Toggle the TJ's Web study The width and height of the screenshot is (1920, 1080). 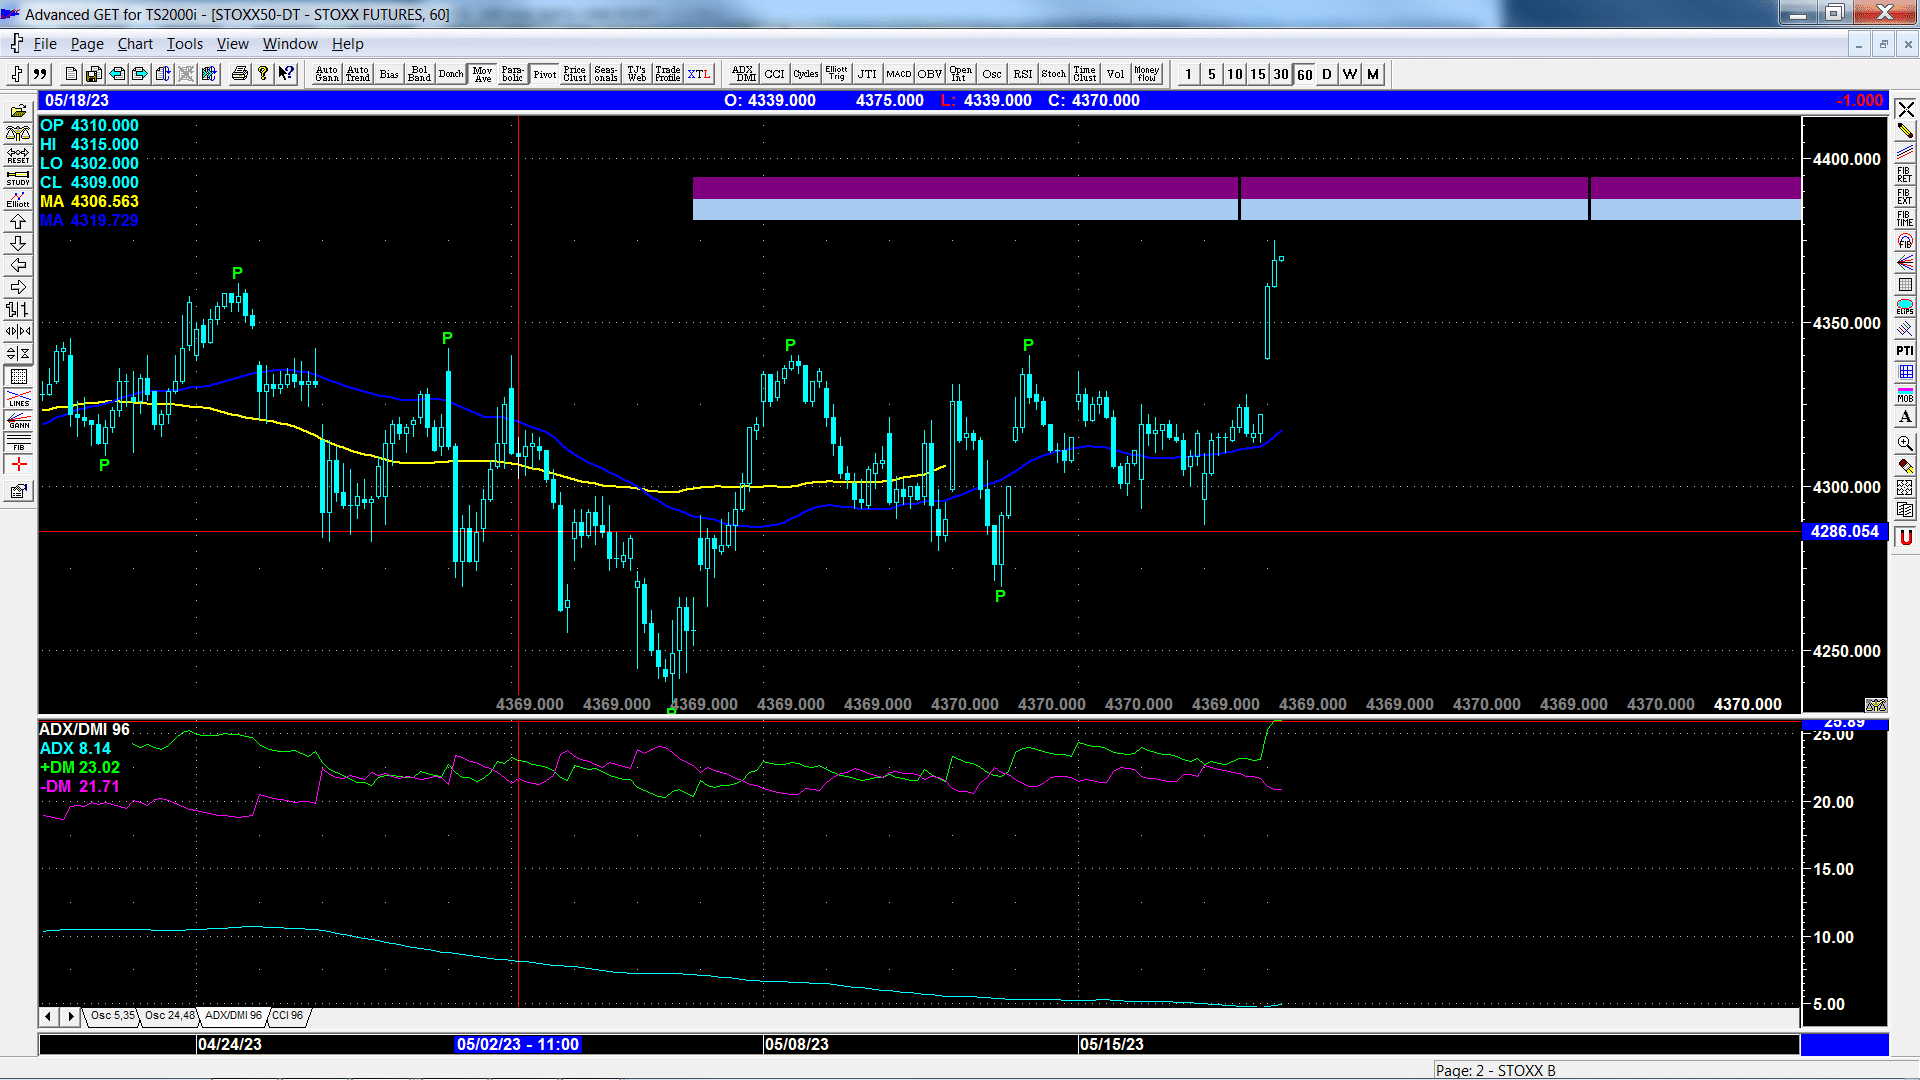[x=637, y=74]
